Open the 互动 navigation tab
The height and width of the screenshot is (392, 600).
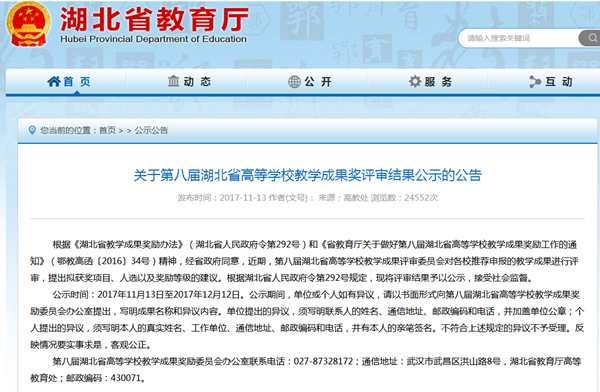coord(551,82)
